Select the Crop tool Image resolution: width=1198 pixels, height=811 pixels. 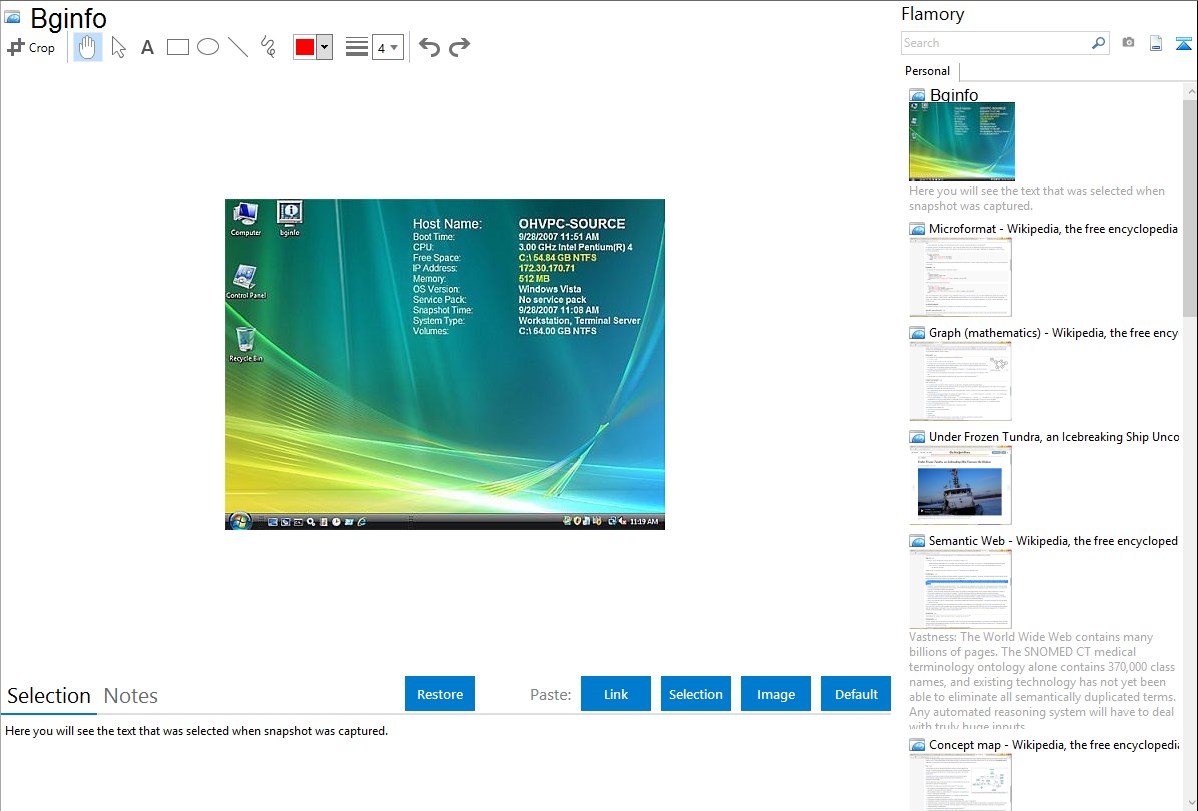pyautogui.click(x=31, y=47)
